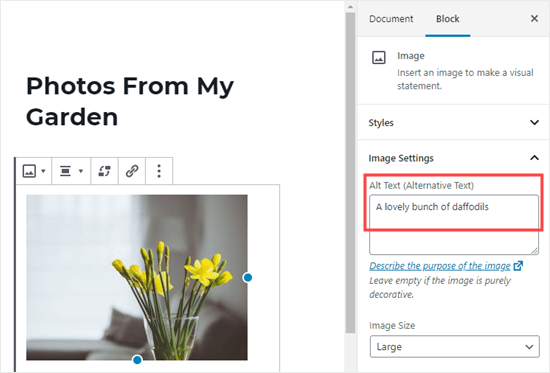Click the bottom image resize handle

point(137,360)
